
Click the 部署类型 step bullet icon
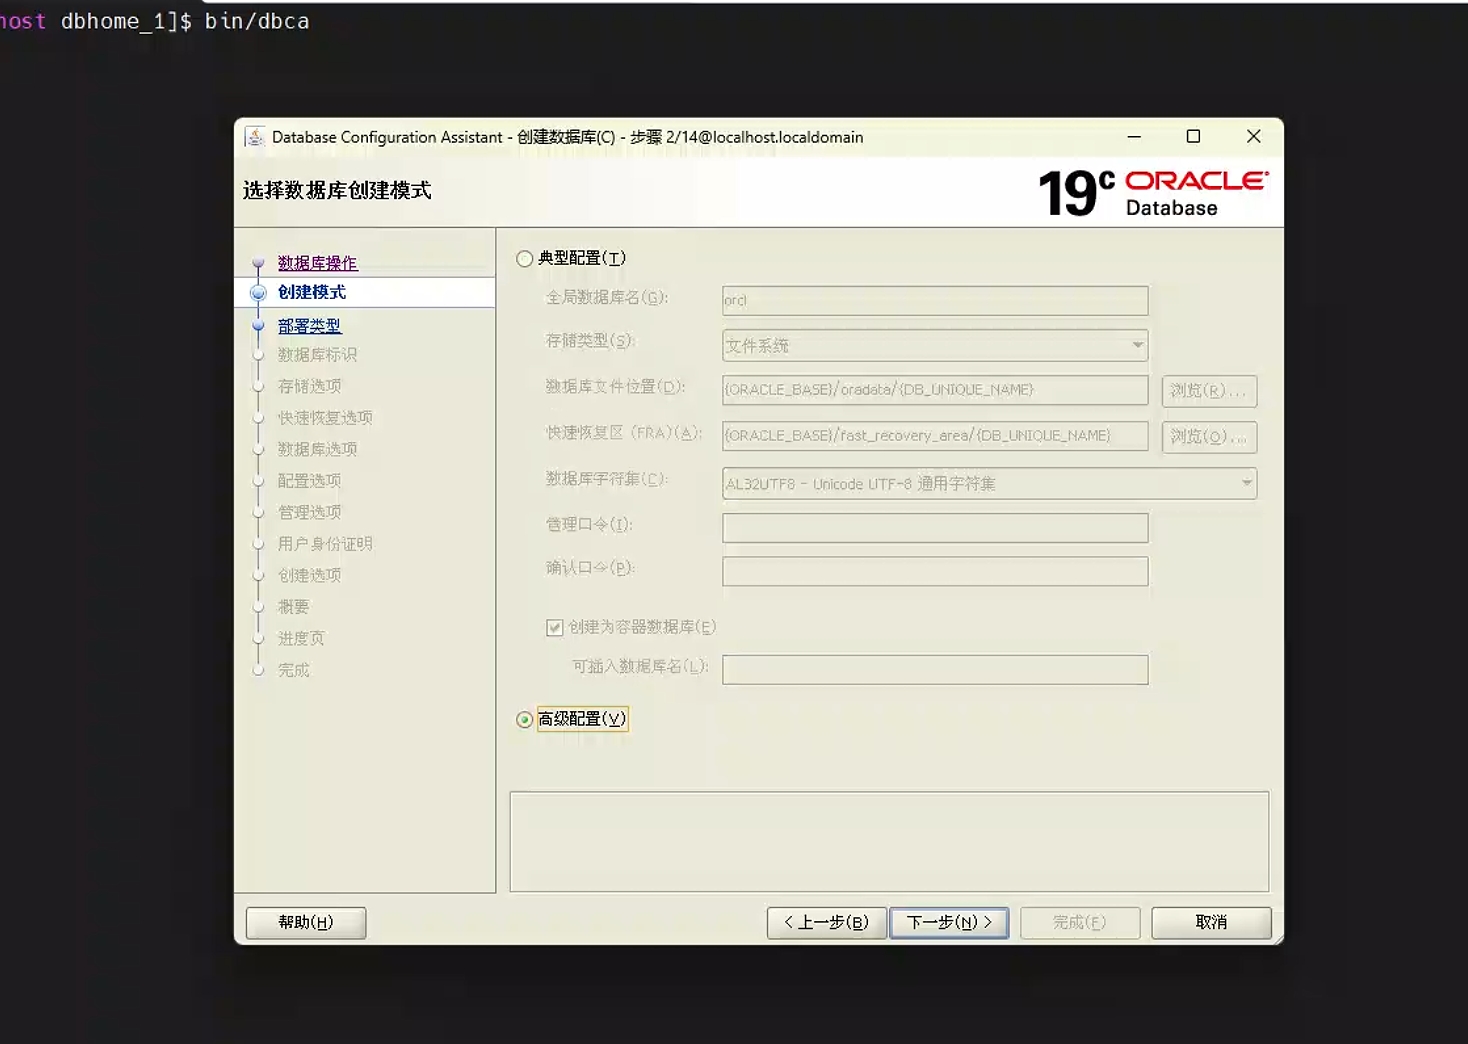pos(258,326)
